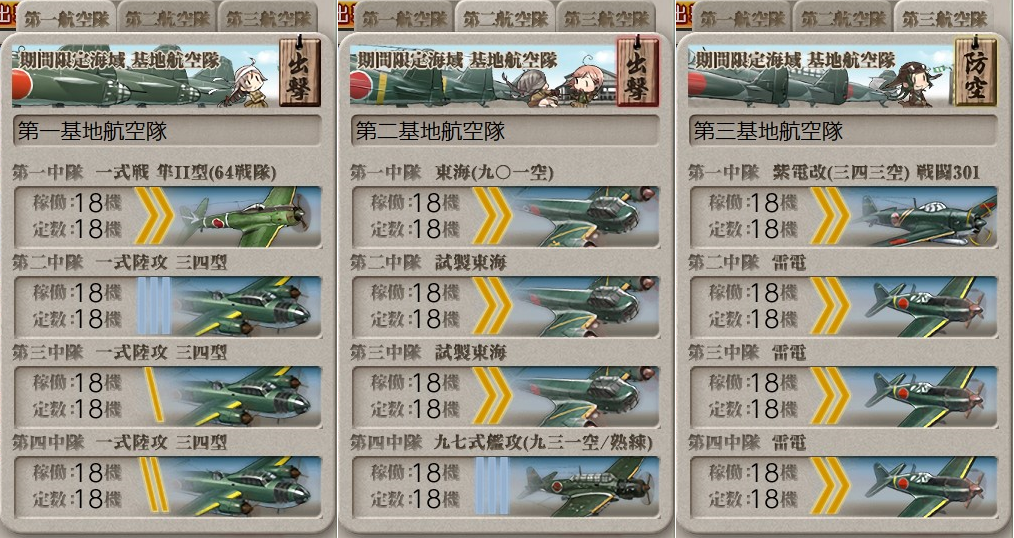Viewport: 1014px width, 538px height.
Task: Select the 紫電改(三四三空) 戦闘301 fighter image
Action: pyautogui.click(x=923, y=216)
